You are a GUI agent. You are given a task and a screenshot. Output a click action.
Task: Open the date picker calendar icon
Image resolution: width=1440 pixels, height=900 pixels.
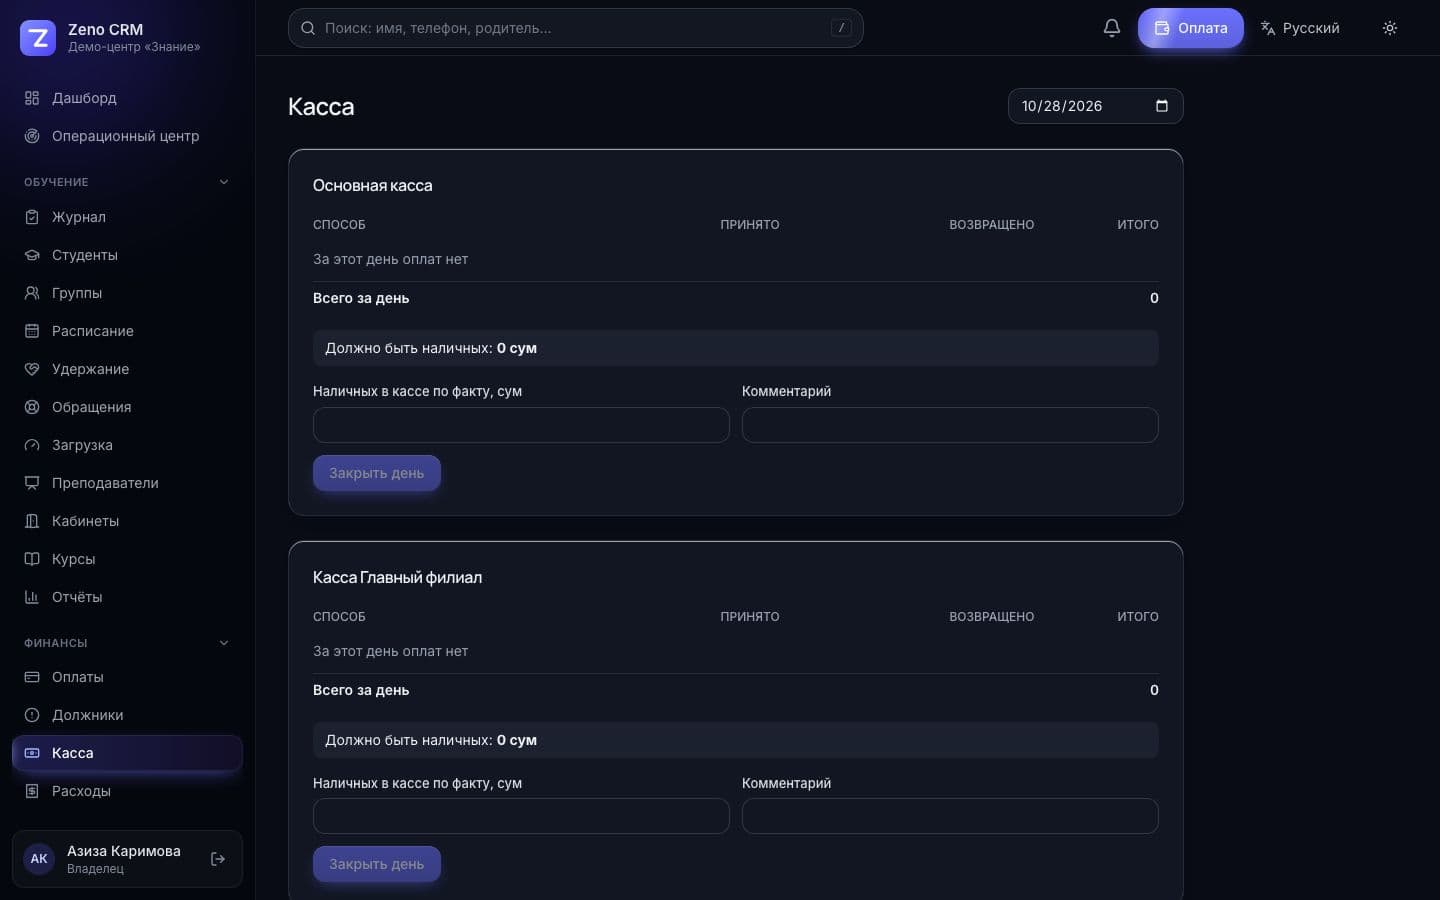1161,106
